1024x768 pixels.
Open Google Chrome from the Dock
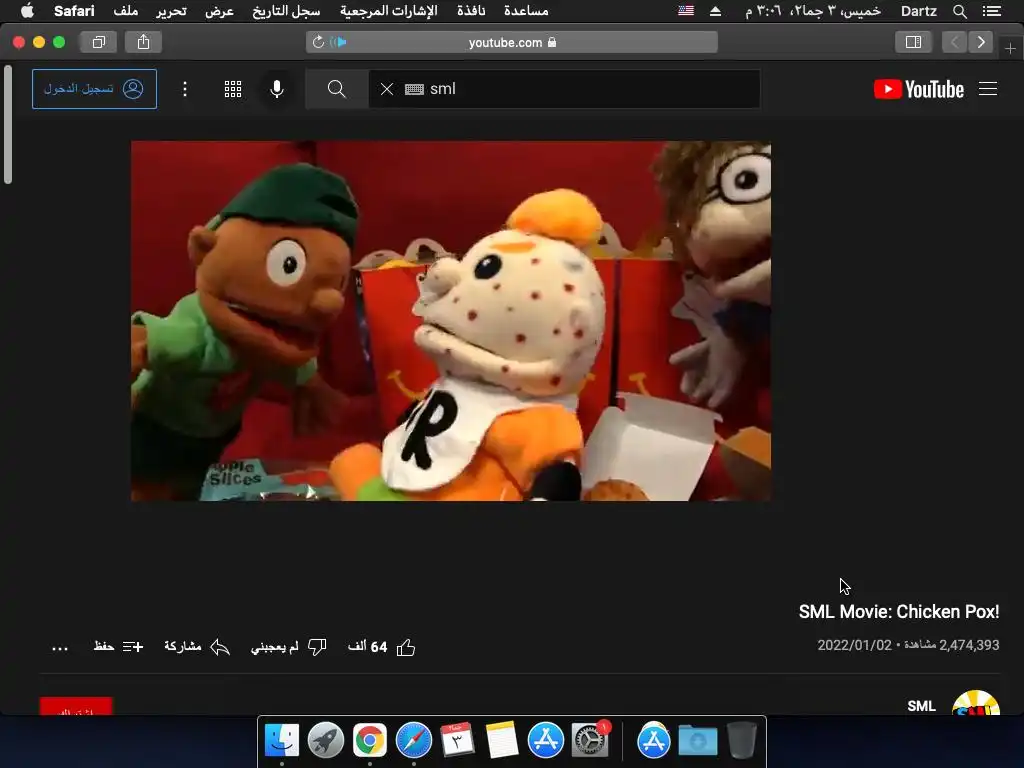(x=370, y=741)
